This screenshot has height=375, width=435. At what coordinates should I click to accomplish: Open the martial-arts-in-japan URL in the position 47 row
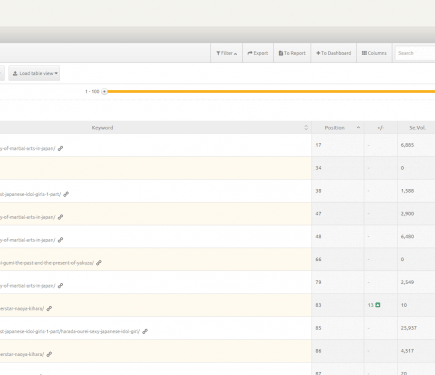[27, 217]
